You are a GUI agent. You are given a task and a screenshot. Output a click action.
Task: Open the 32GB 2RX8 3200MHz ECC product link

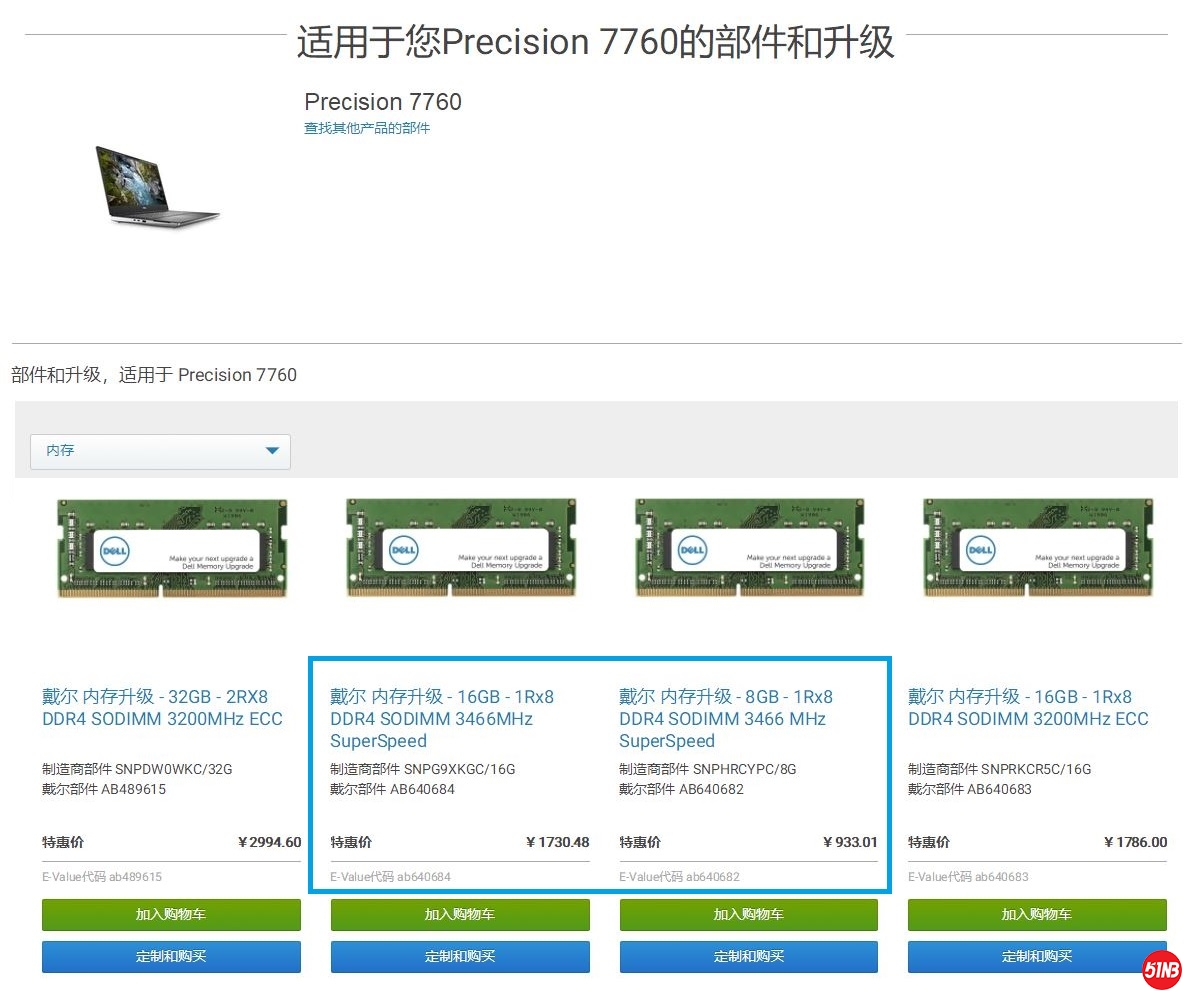162,707
